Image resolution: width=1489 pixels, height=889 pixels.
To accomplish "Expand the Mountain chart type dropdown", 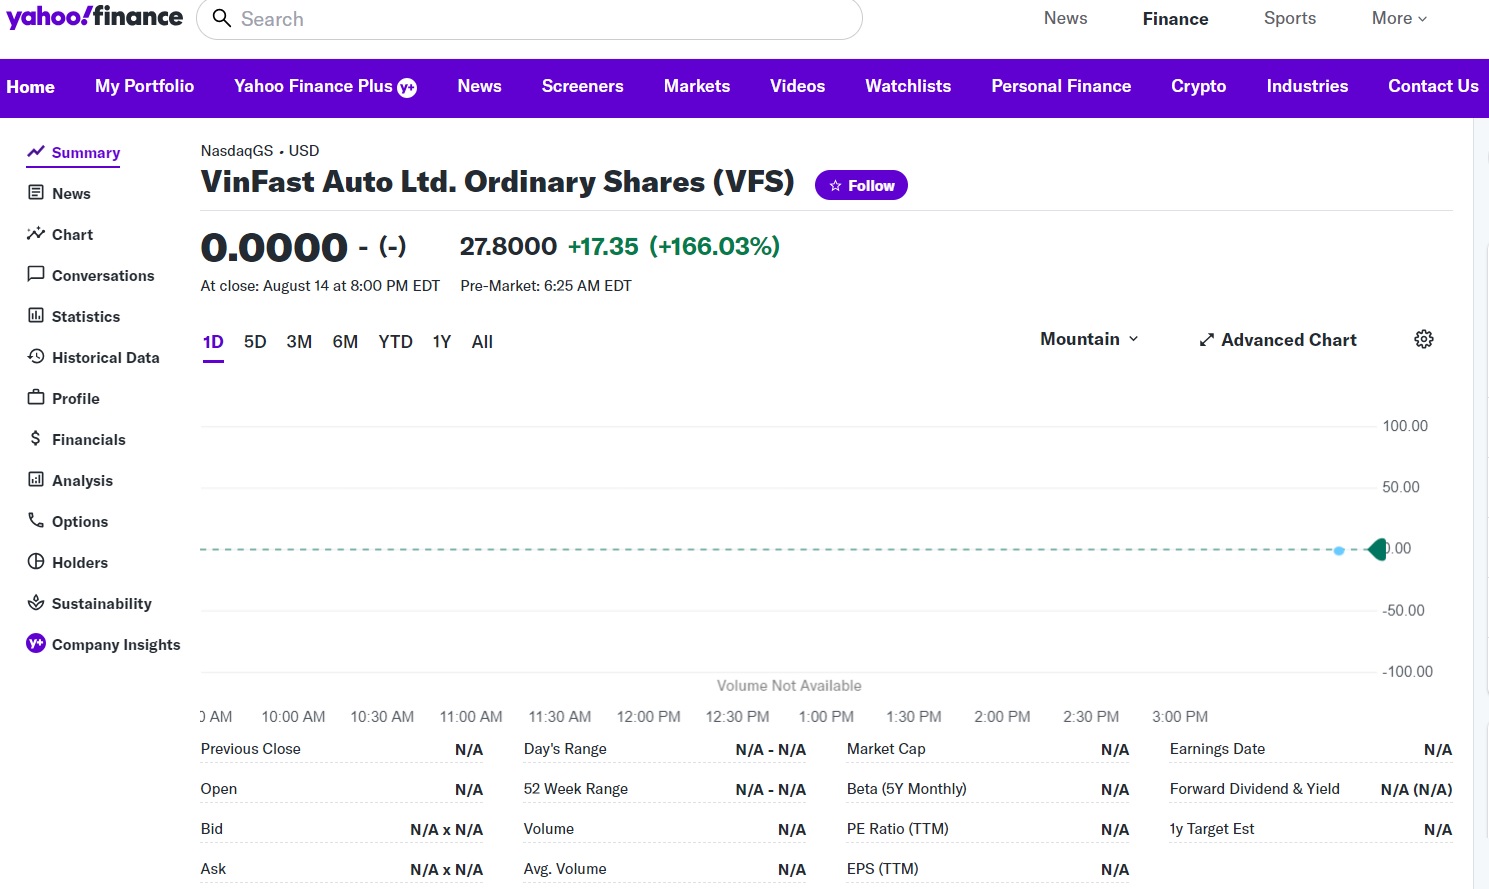I will (x=1089, y=340).
